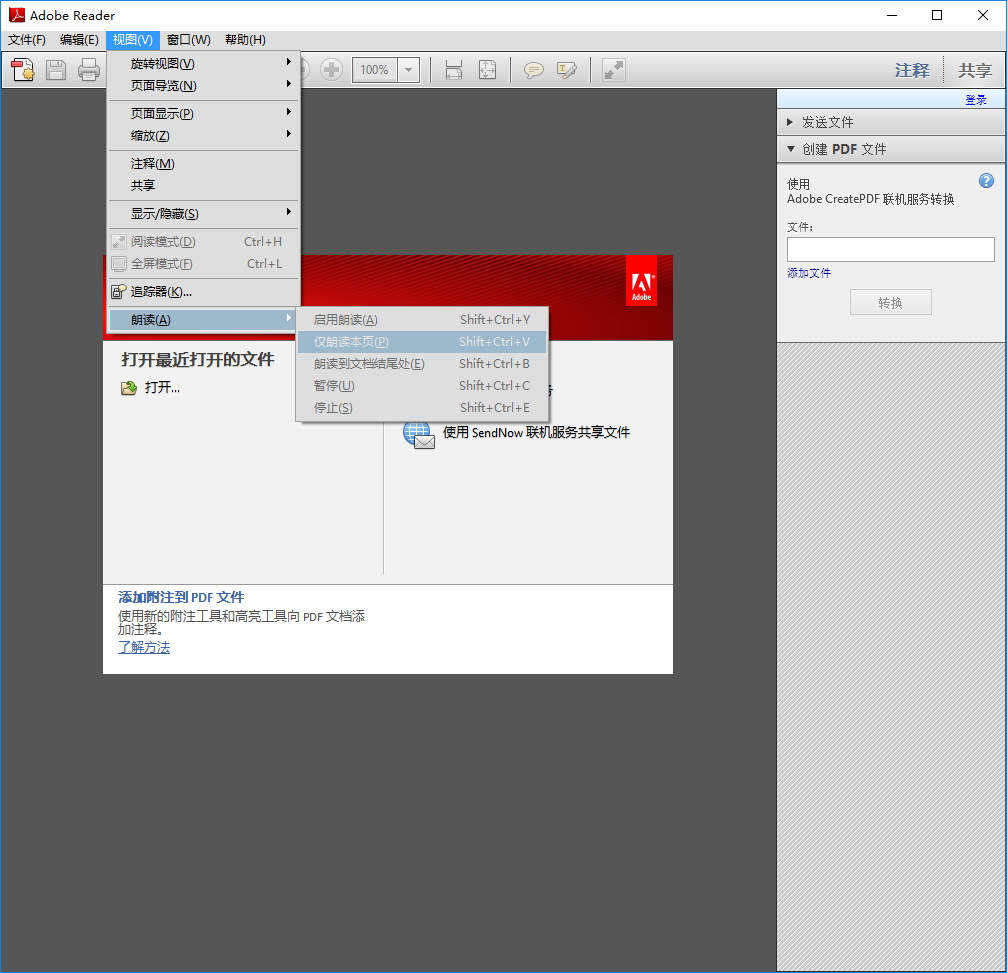The width and height of the screenshot is (1007, 973).
Task: Expand the 发送文件 panel section
Action: tap(891, 122)
